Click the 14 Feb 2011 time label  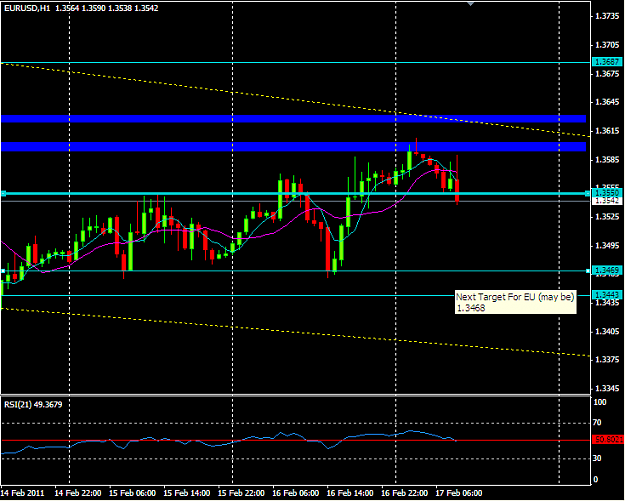(x=22, y=493)
